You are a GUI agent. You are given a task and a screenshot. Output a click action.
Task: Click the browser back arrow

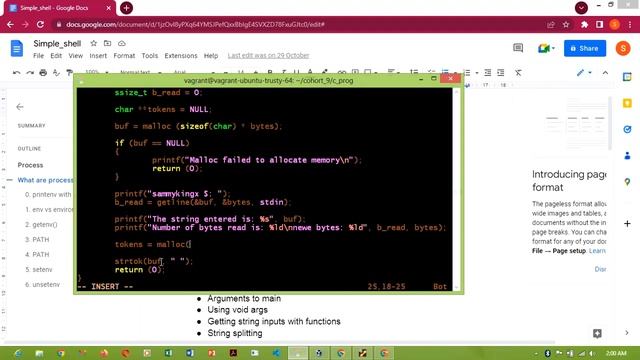coord(10,24)
